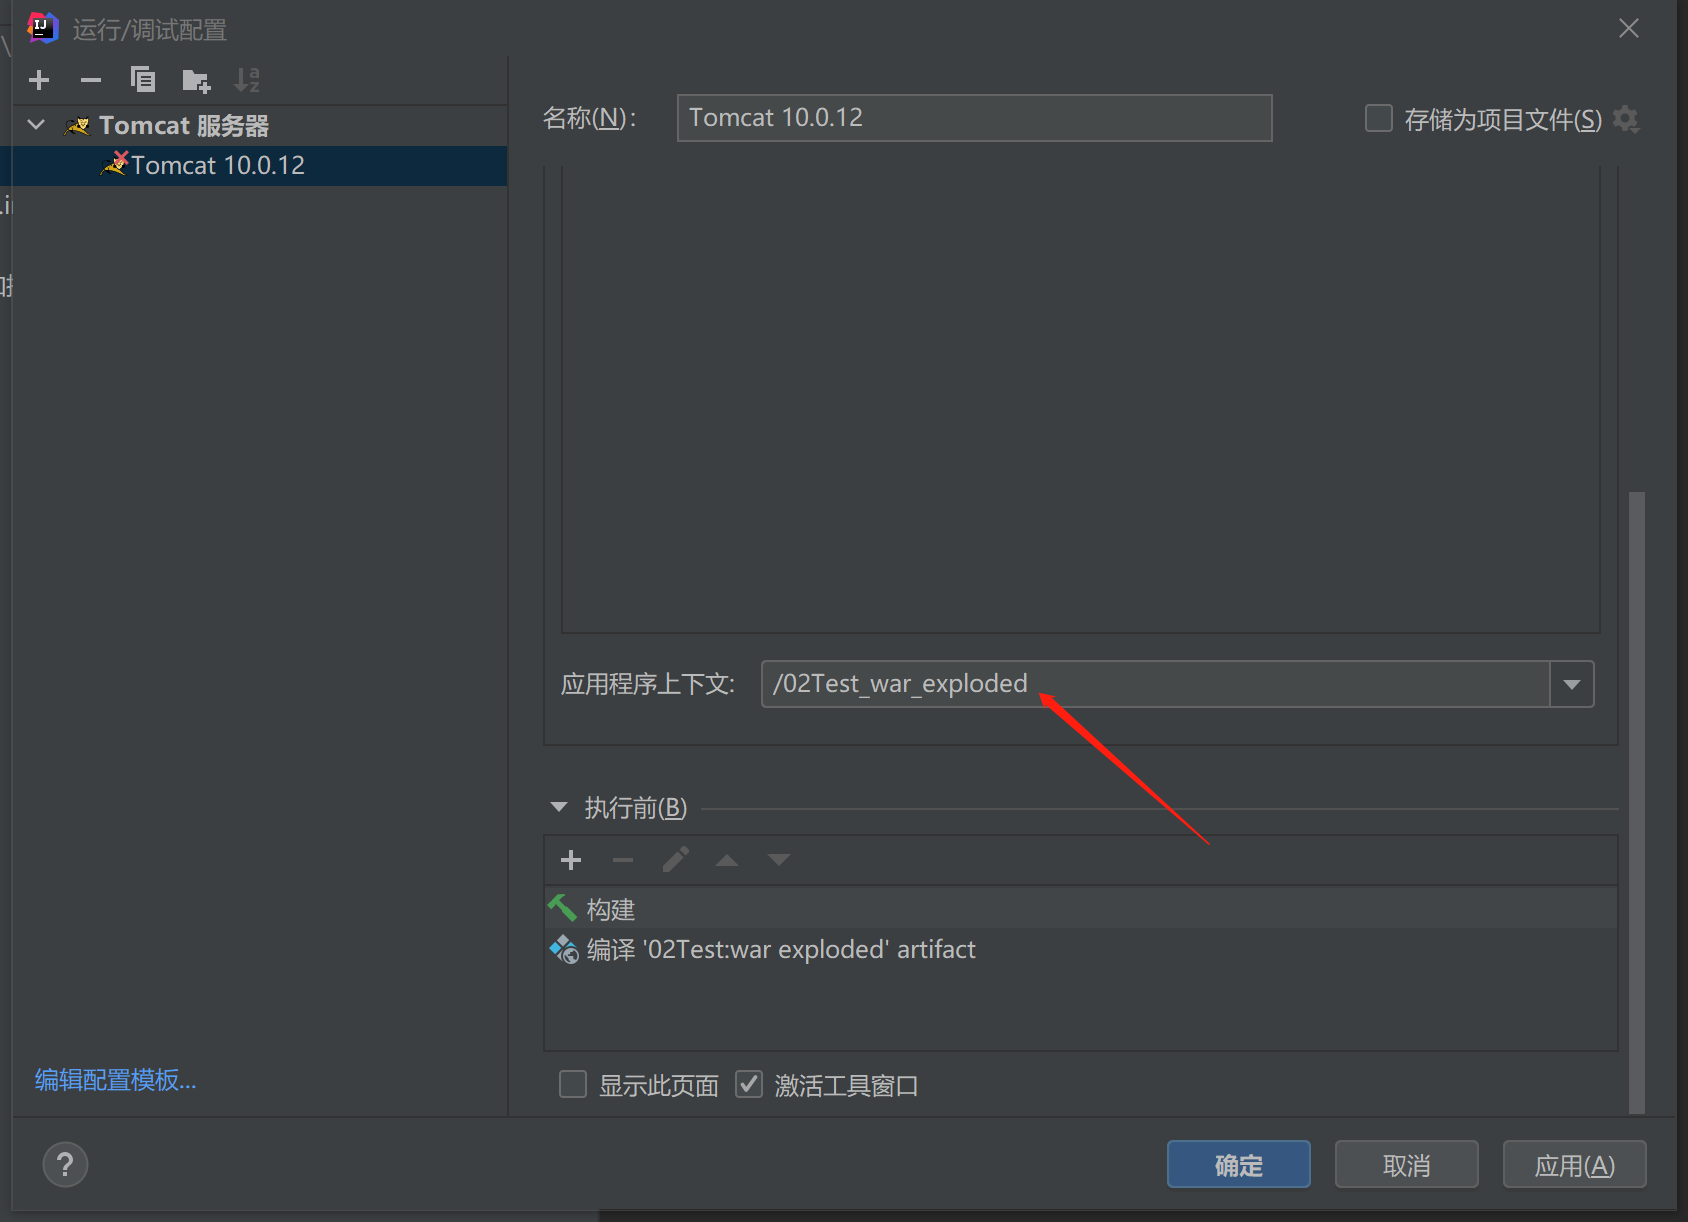Image resolution: width=1688 pixels, height=1222 pixels.
Task: Move before-launch task up
Action: click(x=727, y=860)
